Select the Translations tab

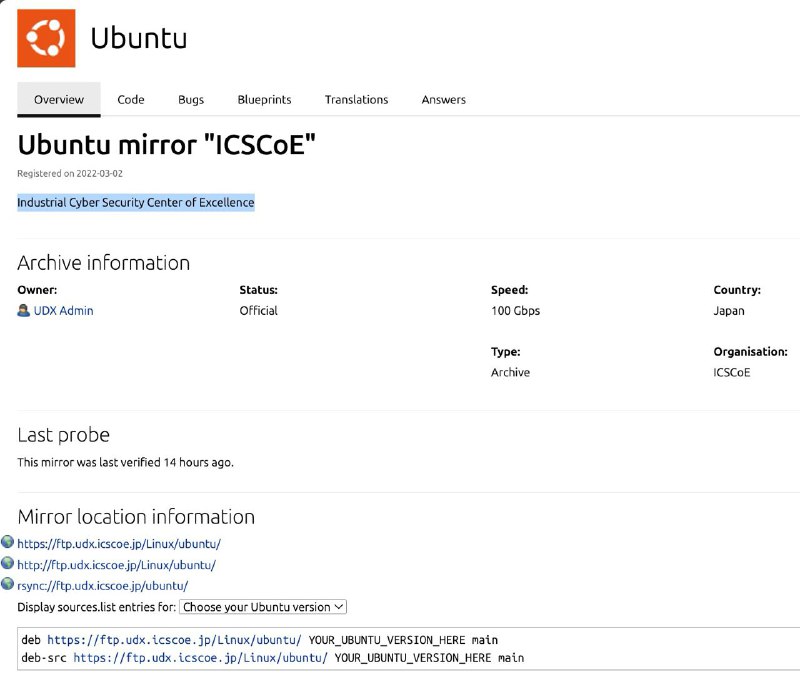(x=357, y=99)
